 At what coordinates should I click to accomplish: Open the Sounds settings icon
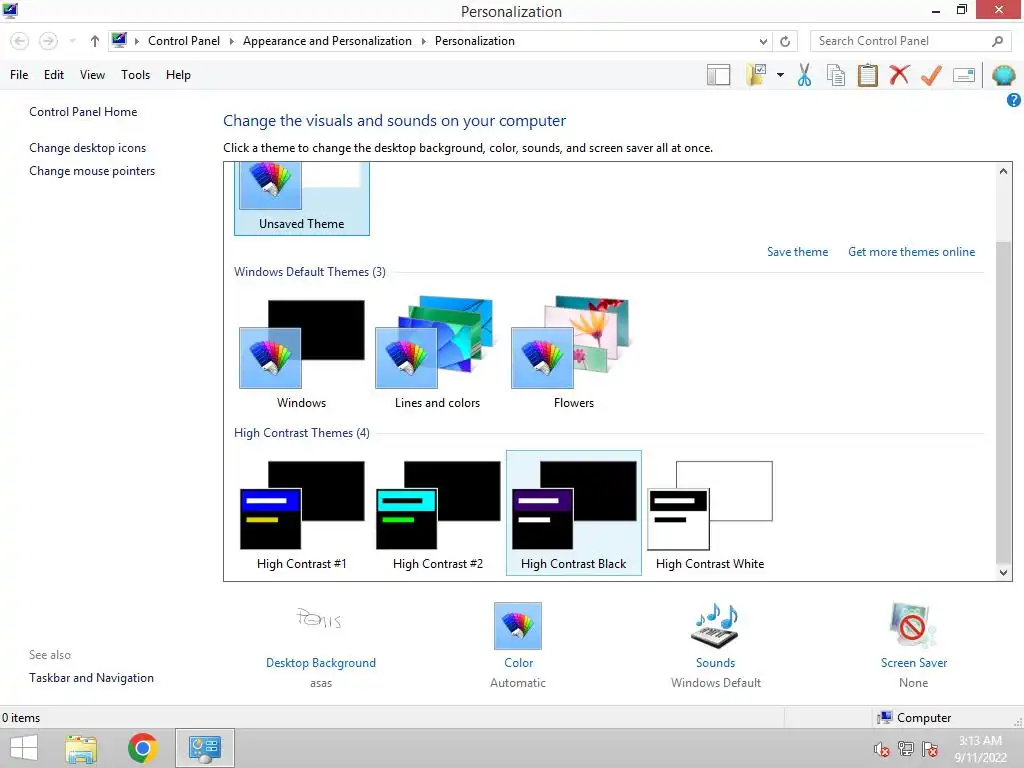pos(715,626)
